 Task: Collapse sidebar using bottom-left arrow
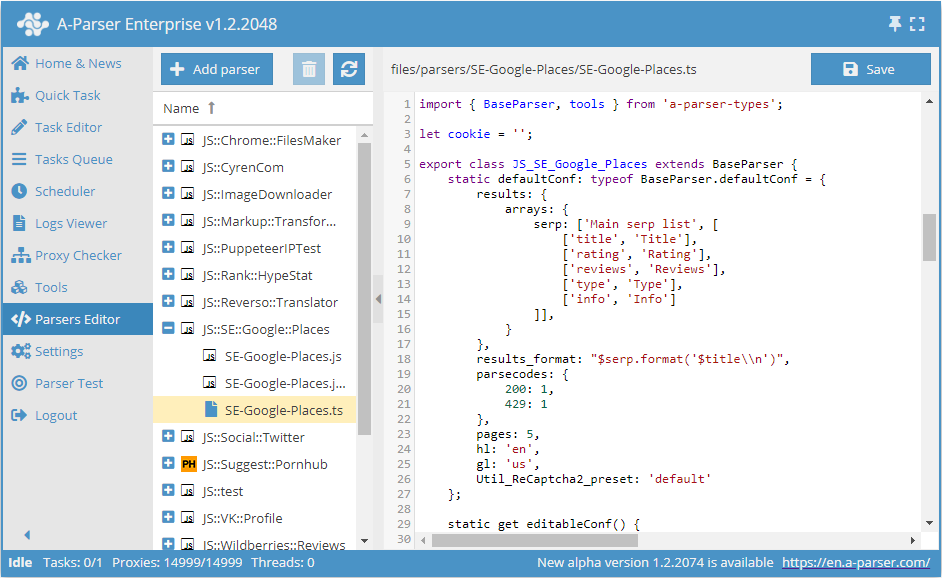tap(27, 535)
